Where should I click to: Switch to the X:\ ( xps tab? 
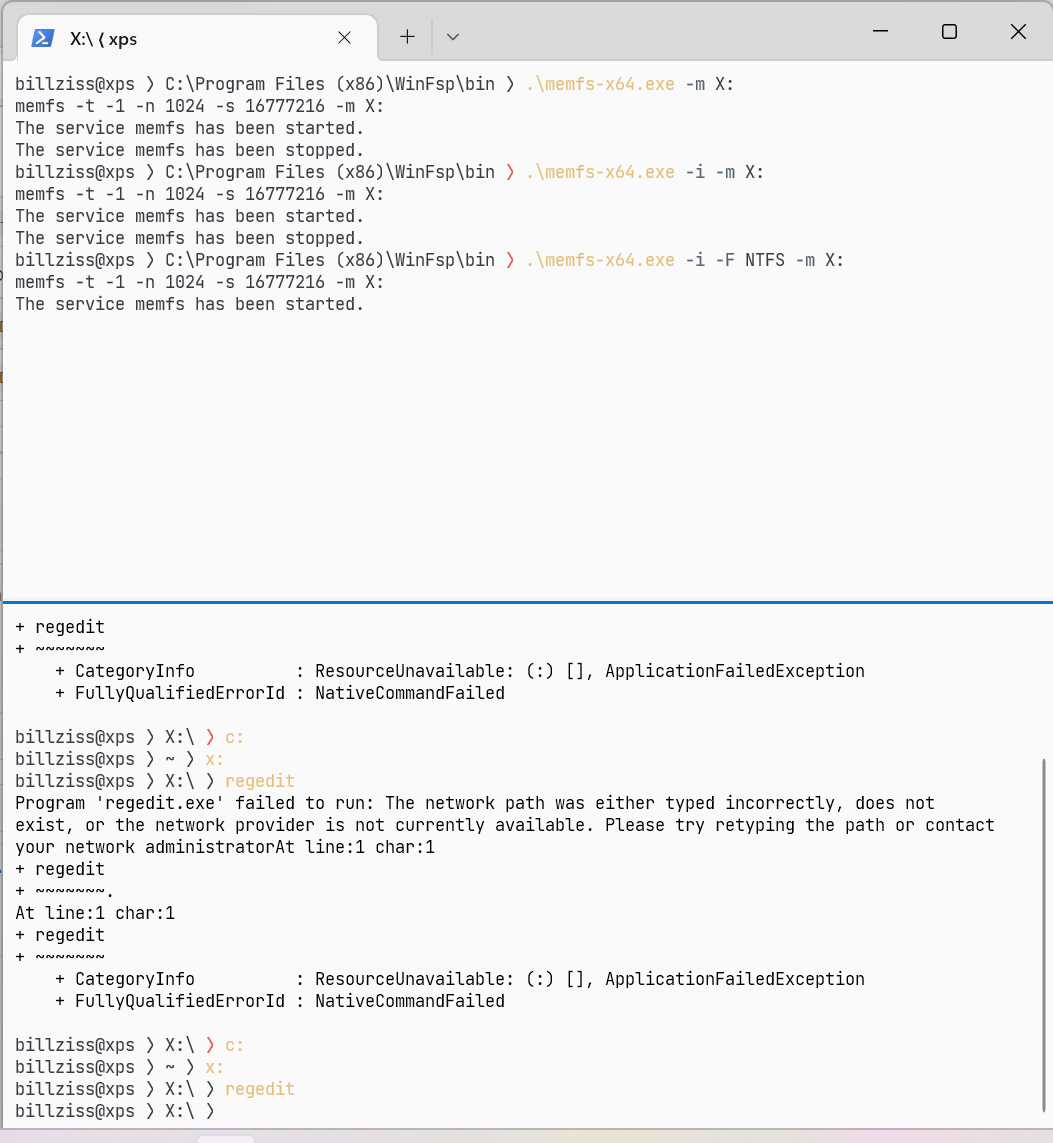click(180, 37)
